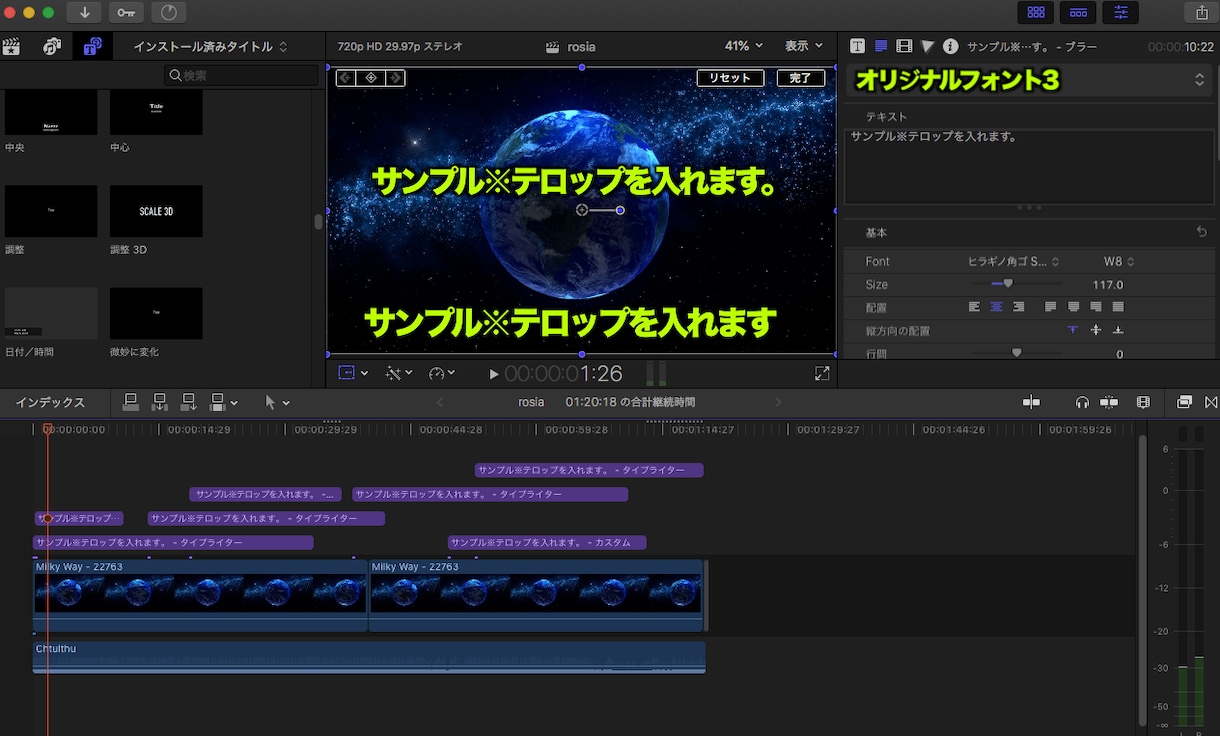Set text alignment to center
Screen dimensions: 1220x736
pyautogui.click(x=997, y=307)
